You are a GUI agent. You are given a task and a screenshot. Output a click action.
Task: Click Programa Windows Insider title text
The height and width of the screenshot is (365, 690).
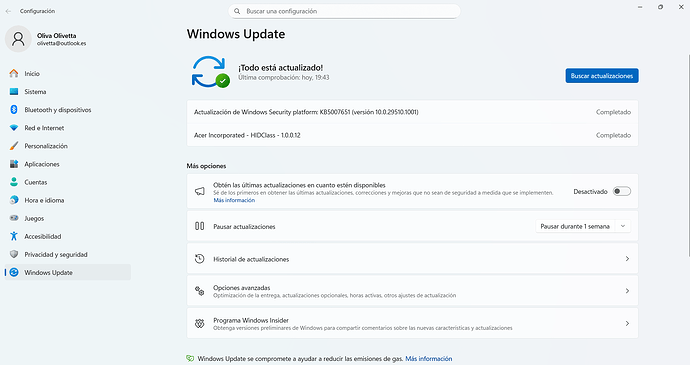click(x=251, y=320)
